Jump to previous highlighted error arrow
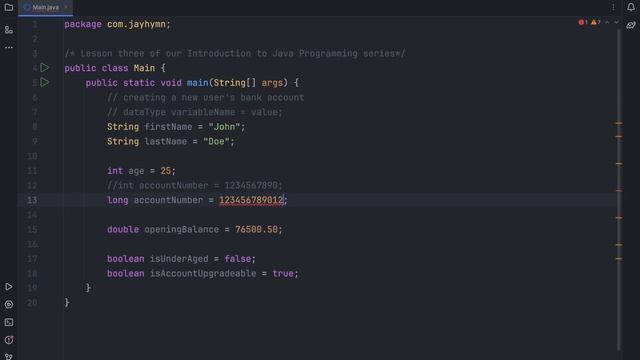The height and width of the screenshot is (360, 640). (607, 22)
